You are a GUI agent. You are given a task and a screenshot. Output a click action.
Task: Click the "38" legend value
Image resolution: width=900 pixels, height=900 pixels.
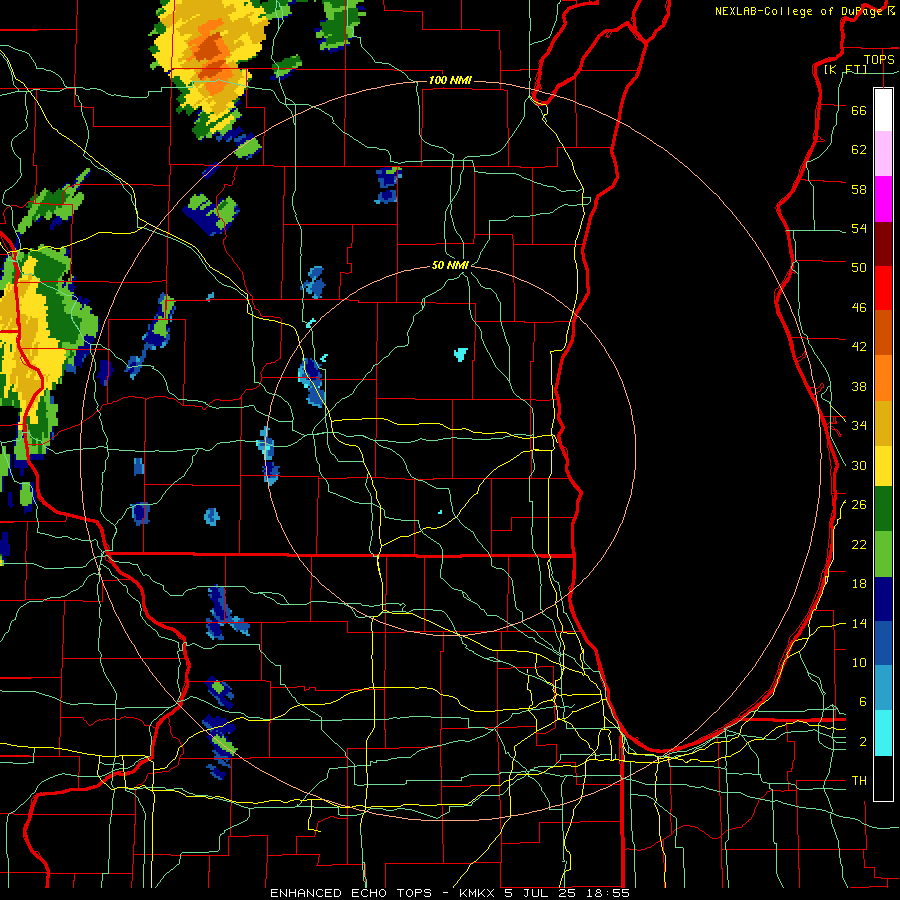click(x=859, y=387)
